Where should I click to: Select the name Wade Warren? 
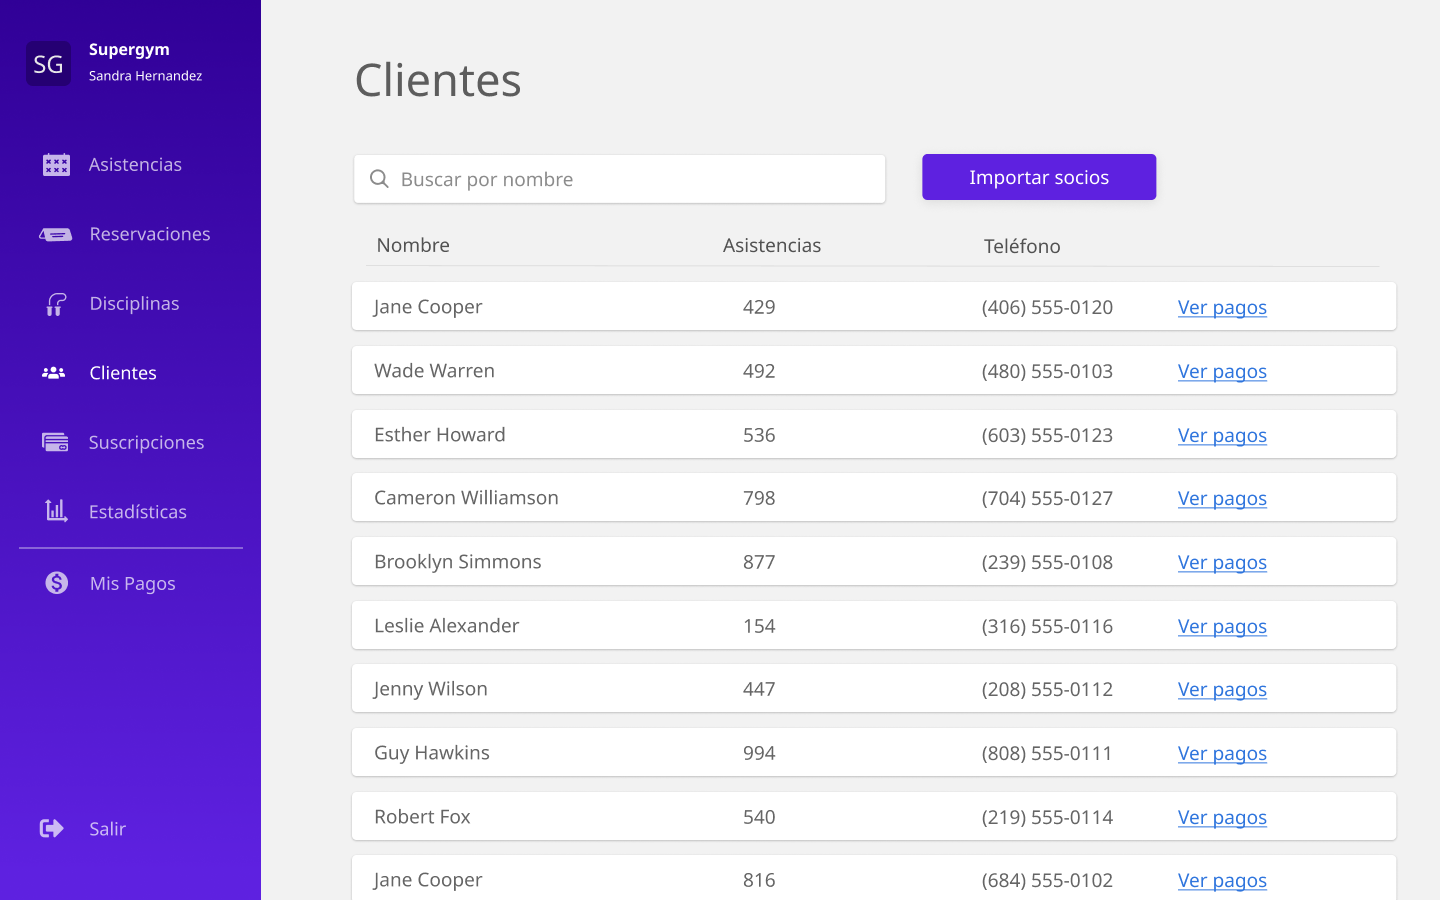434,370
